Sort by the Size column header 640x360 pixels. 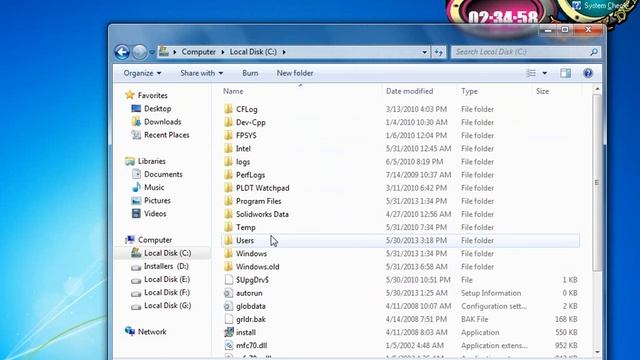(x=542, y=91)
